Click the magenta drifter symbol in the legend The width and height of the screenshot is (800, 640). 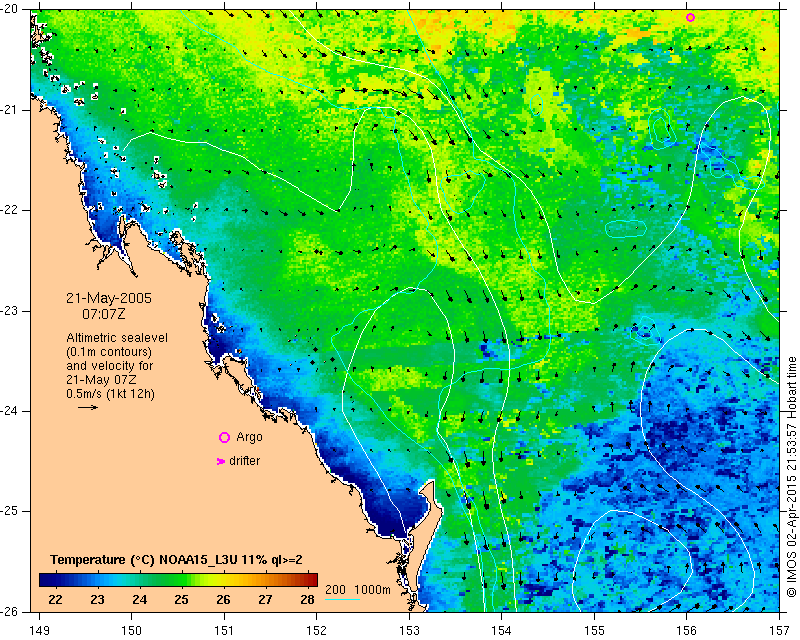click(221, 461)
